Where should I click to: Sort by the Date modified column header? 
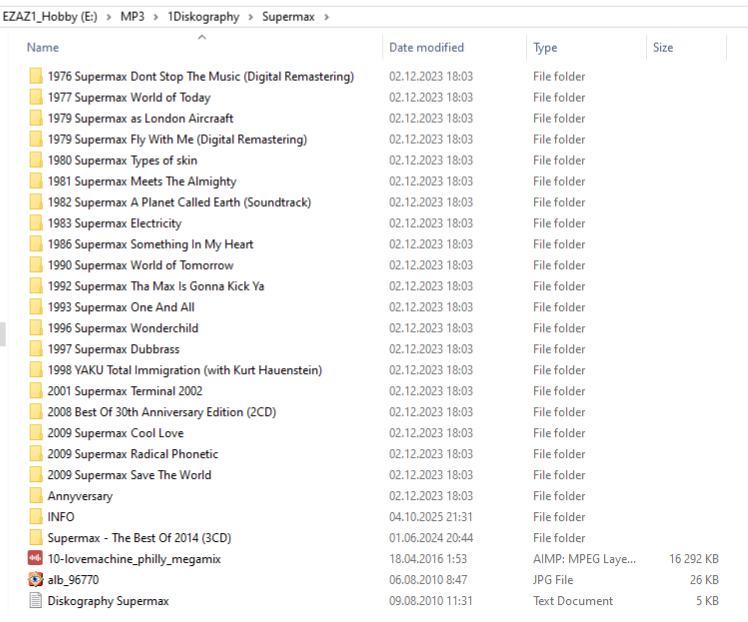click(x=426, y=47)
